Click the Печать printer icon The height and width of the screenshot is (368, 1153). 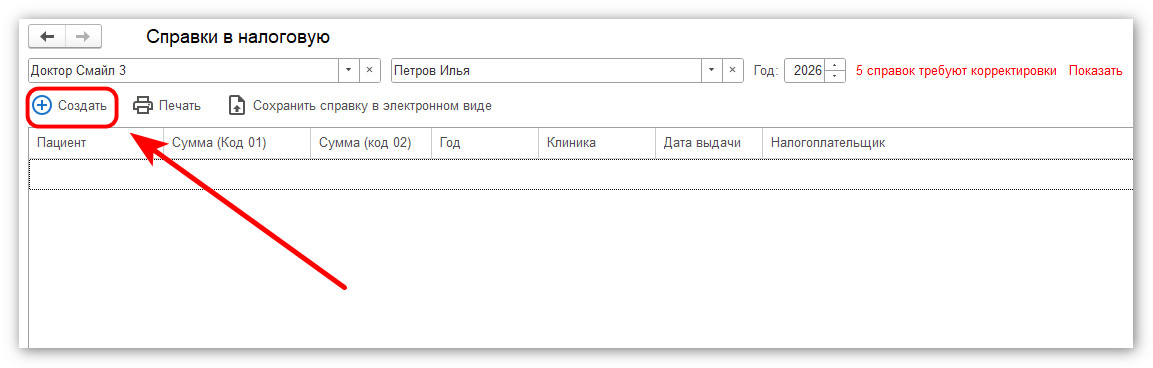[143, 105]
